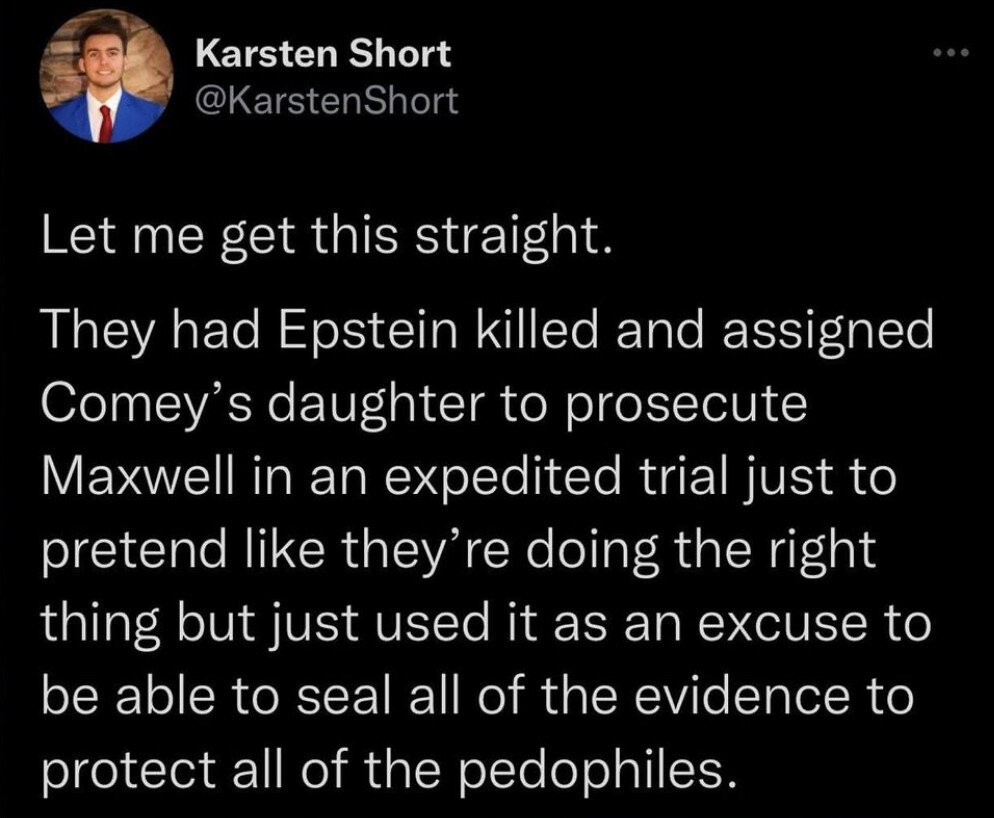Viewport: 994px width, 818px height.
Task: Click Karsten Short's profile picture
Action: pyautogui.click(x=106, y=75)
